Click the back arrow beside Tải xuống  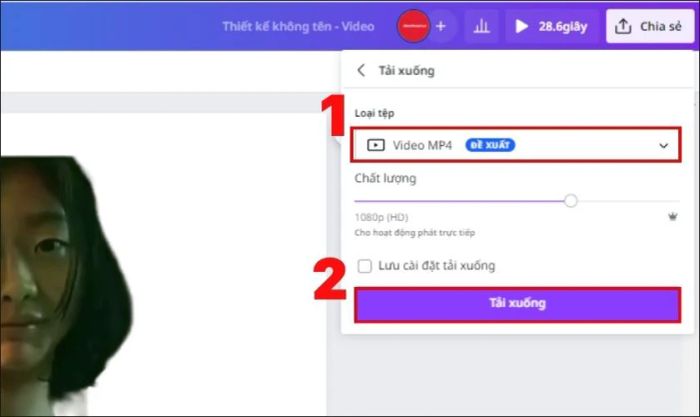361,70
